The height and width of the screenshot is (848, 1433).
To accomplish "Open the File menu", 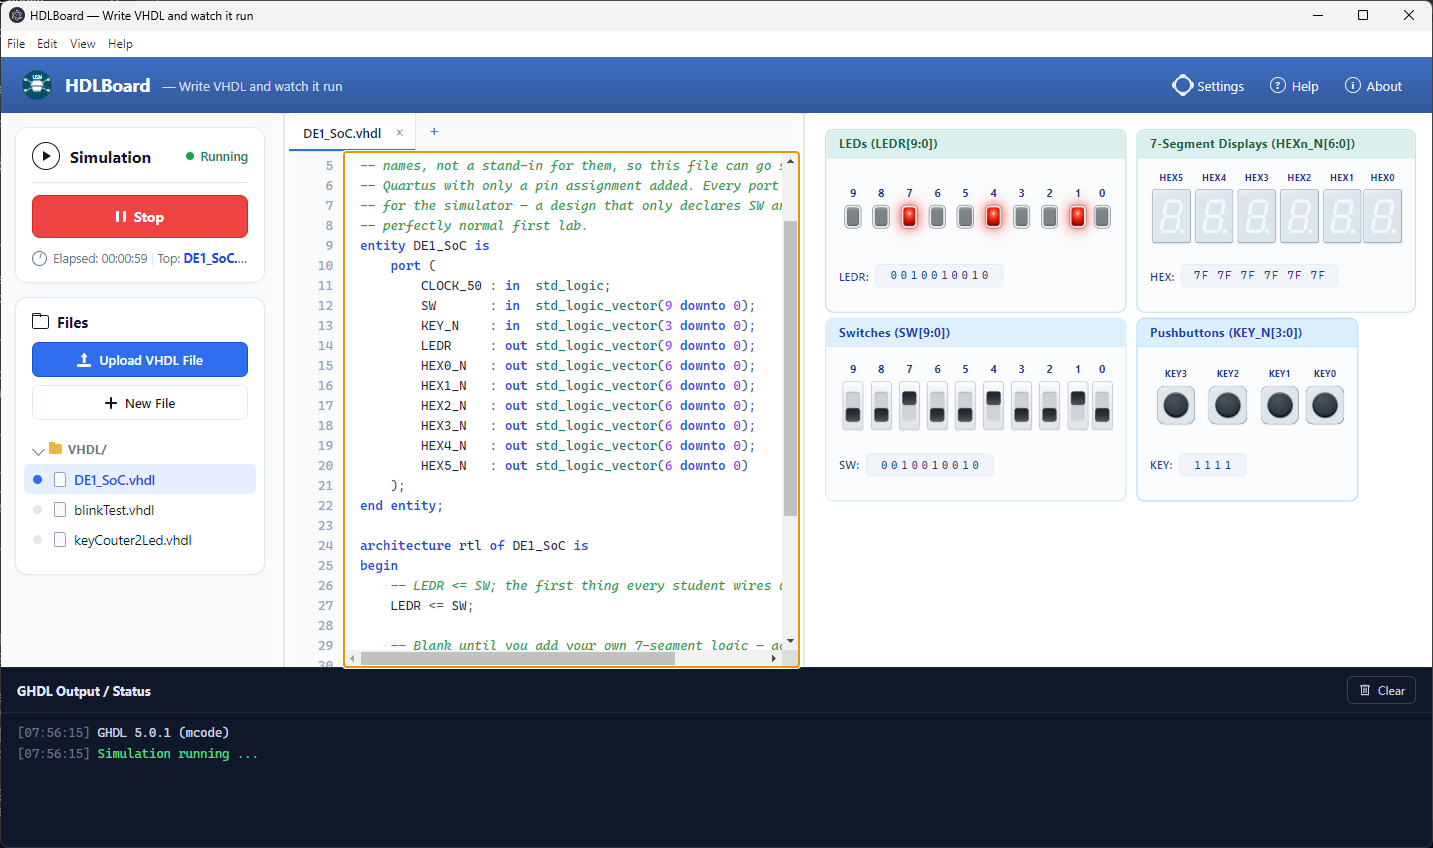I will point(16,44).
